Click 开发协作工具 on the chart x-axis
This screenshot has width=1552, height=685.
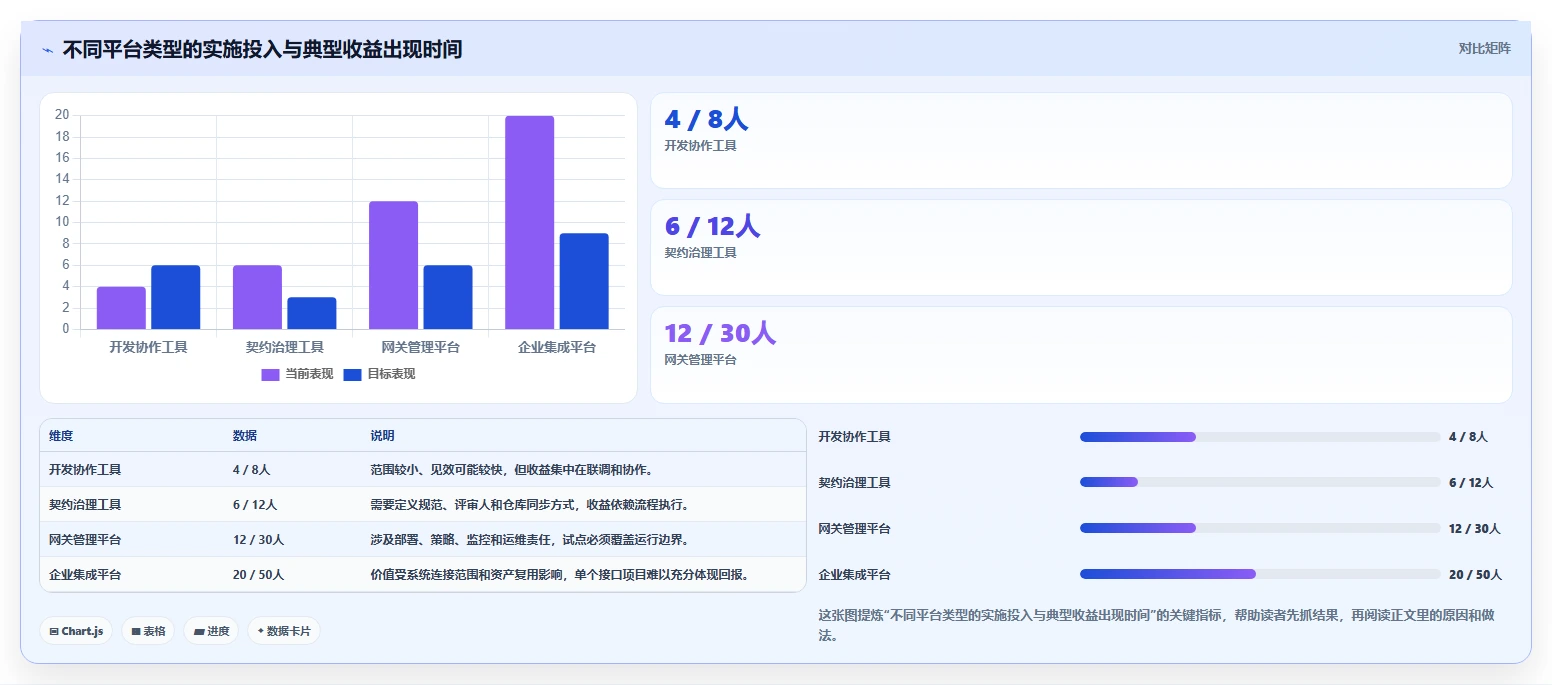click(149, 347)
